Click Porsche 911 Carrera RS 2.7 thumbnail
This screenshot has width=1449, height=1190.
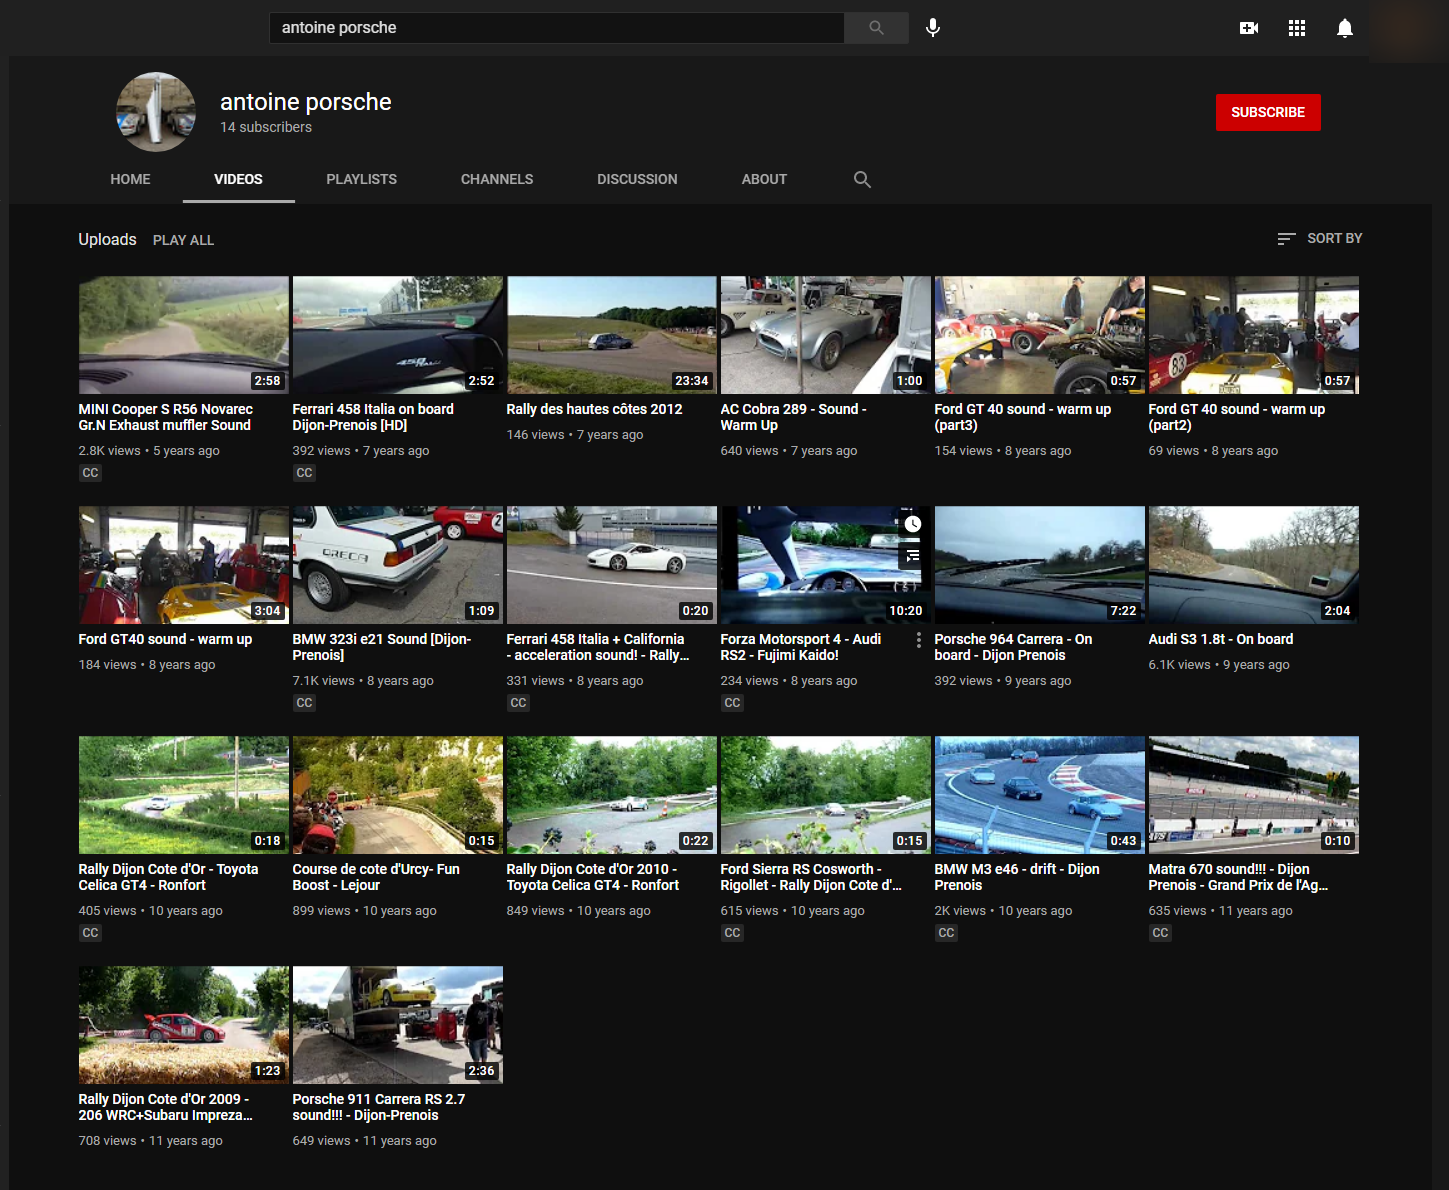pos(398,1025)
